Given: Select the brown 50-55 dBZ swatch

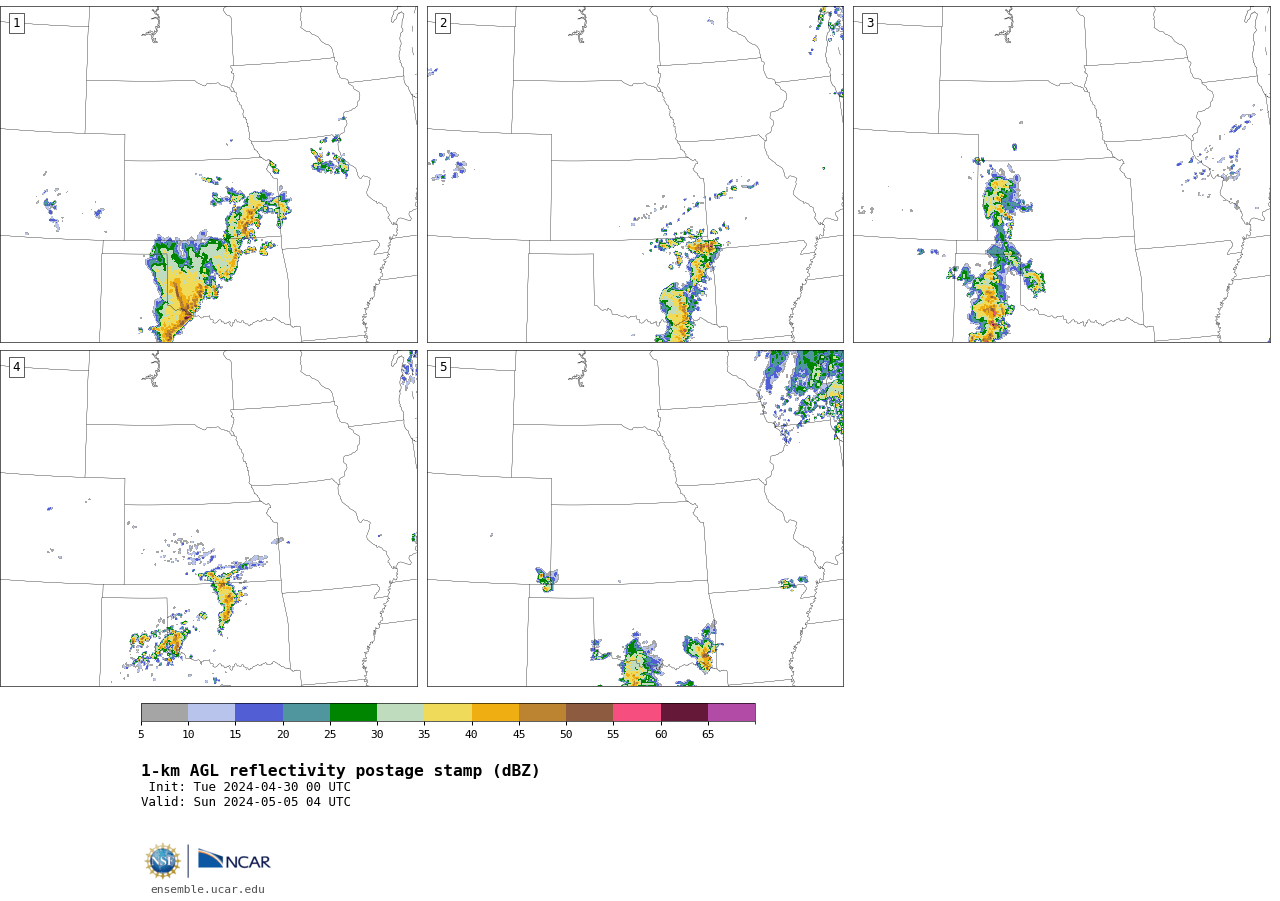Looking at the screenshot, I should coord(589,713).
